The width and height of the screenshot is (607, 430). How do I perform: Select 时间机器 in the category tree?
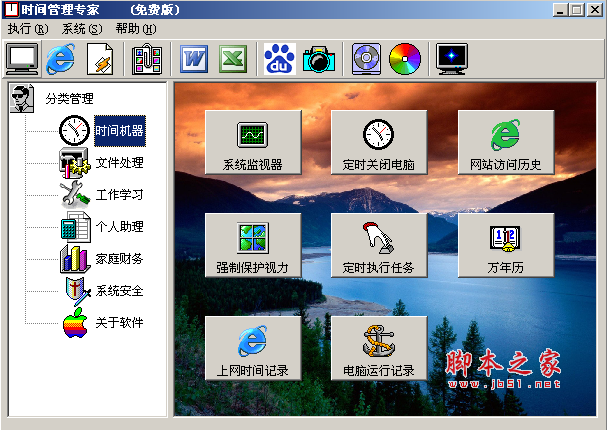click(120, 131)
